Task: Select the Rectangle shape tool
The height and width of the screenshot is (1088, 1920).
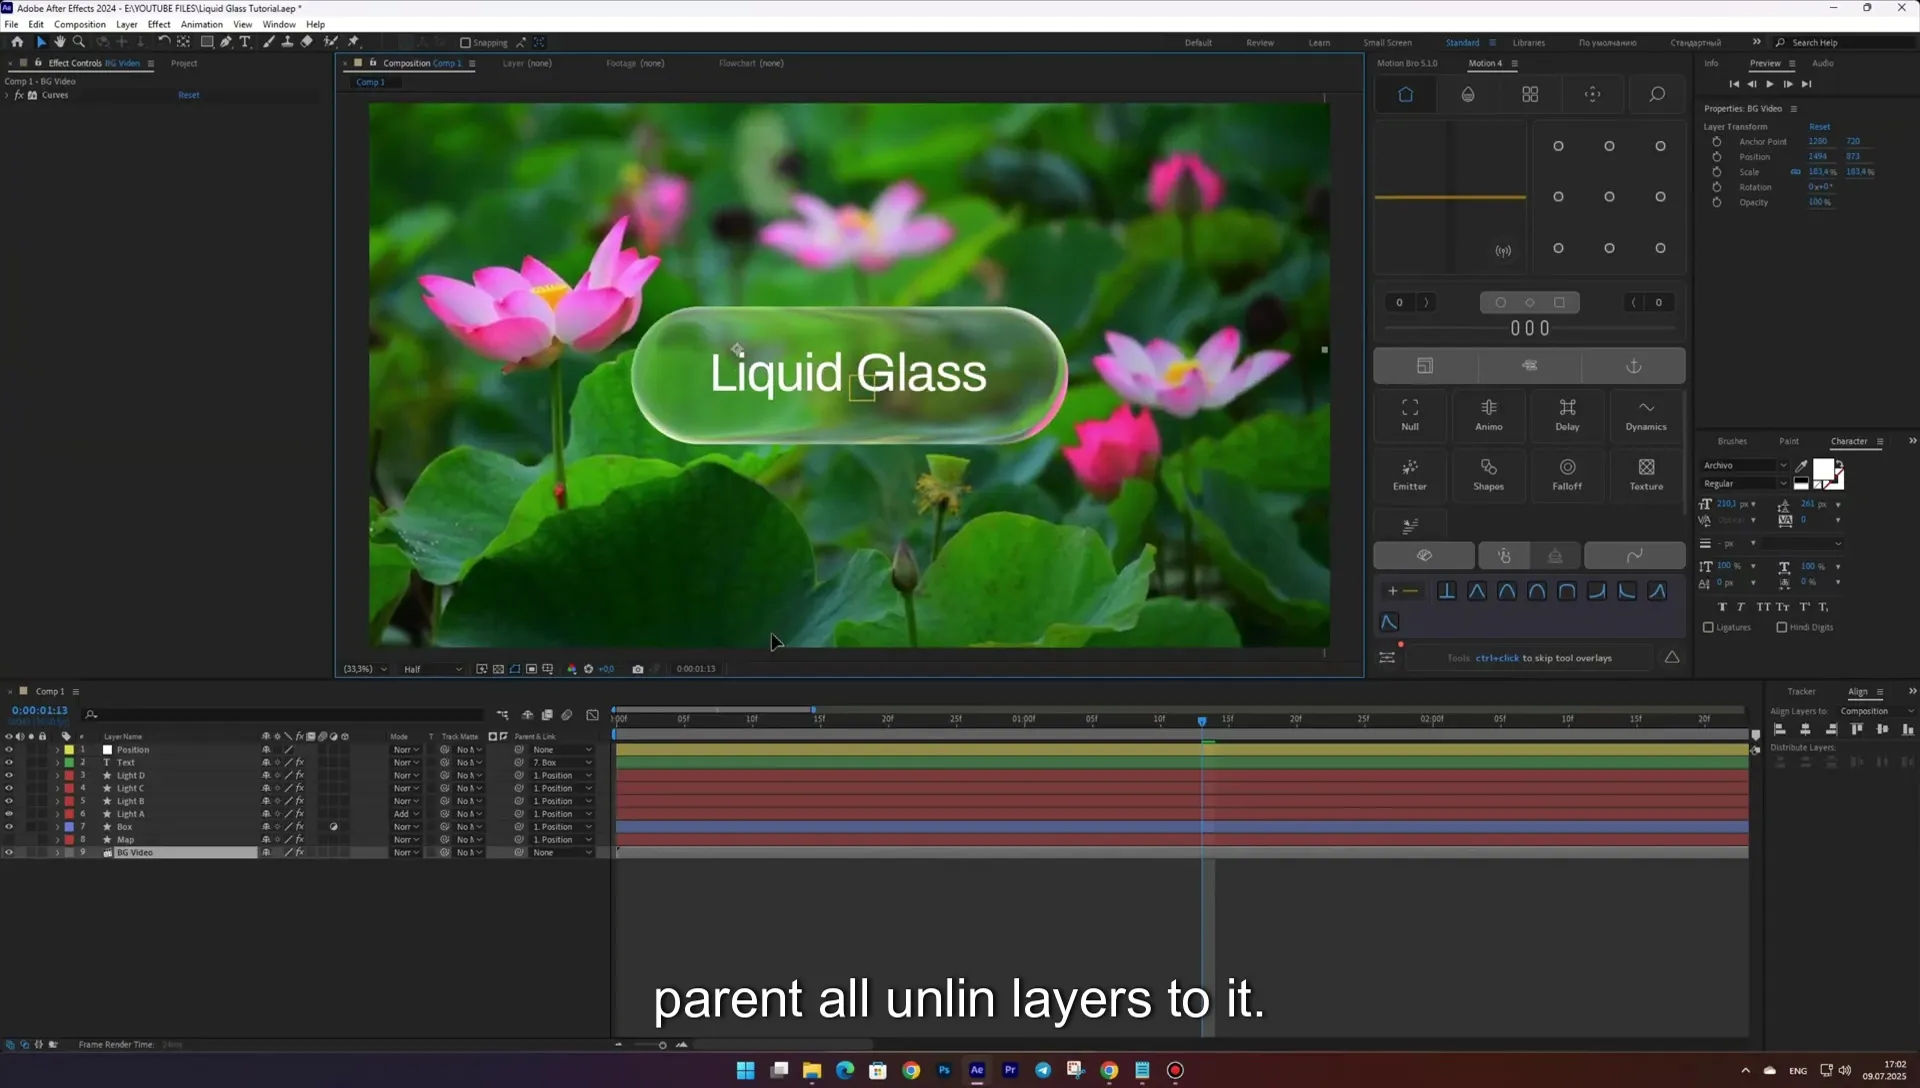Action: click(x=207, y=42)
